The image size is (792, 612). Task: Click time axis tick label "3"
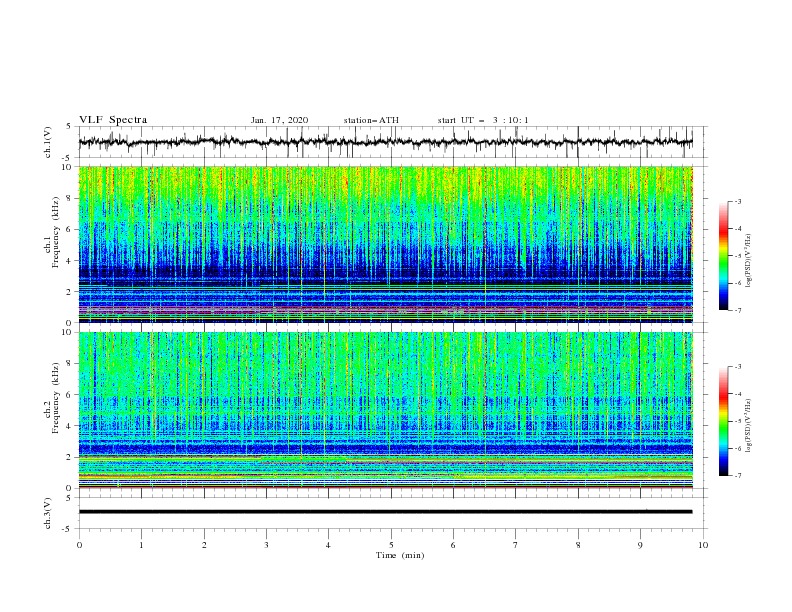(x=266, y=545)
